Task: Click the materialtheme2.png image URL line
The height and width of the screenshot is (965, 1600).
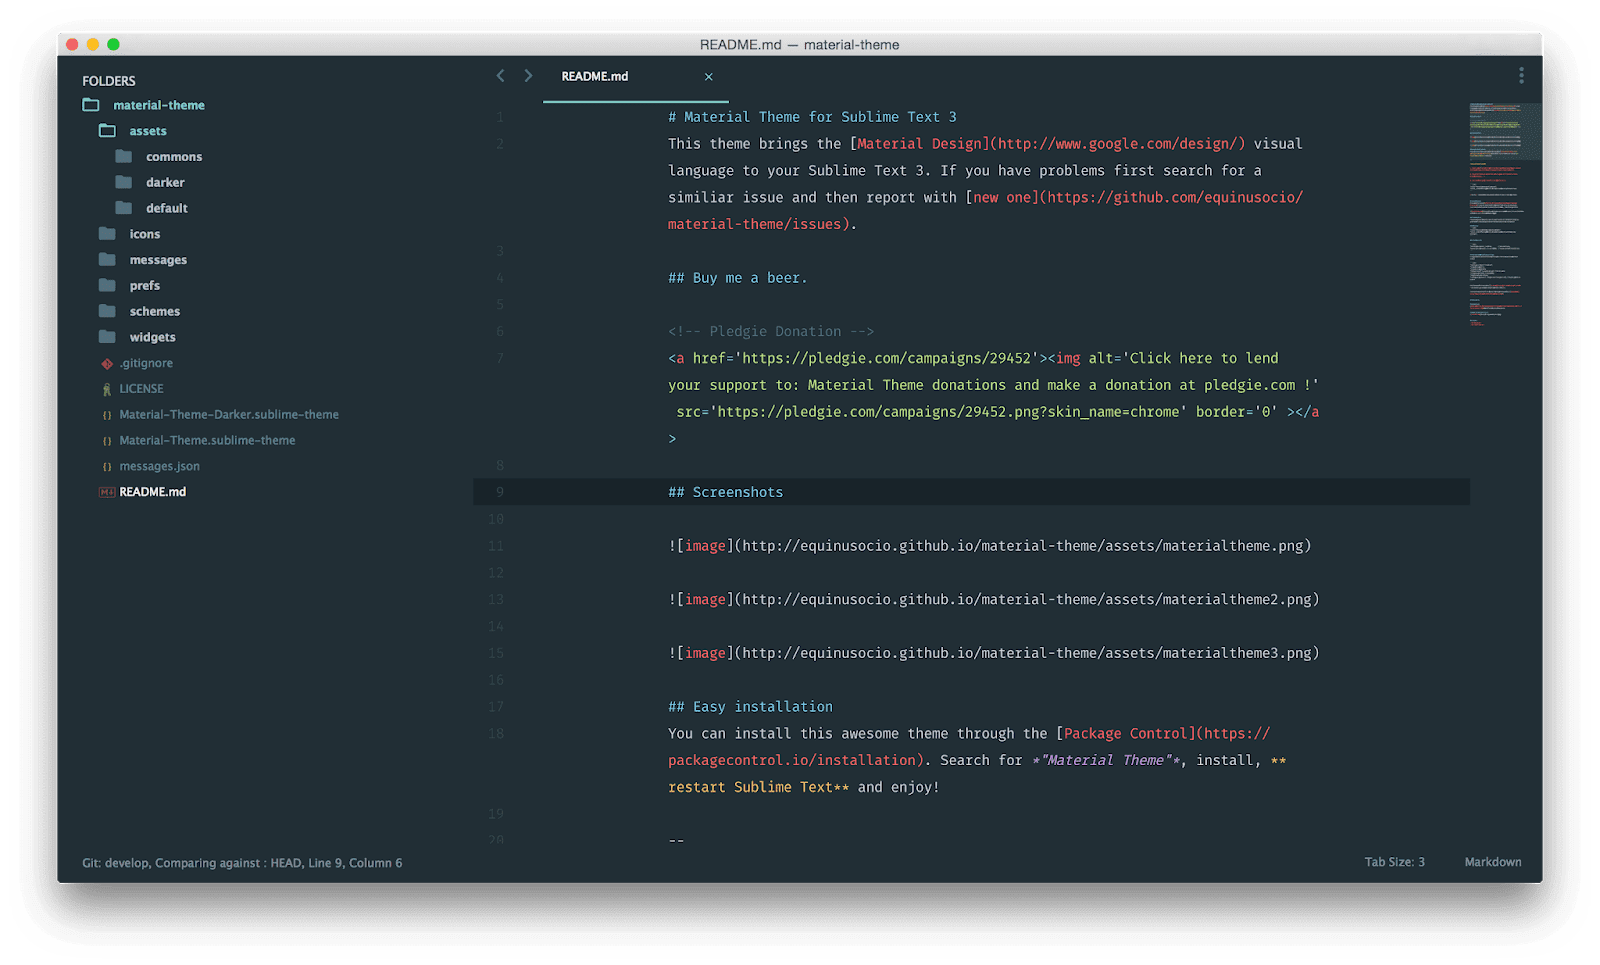Action: pos(994,600)
